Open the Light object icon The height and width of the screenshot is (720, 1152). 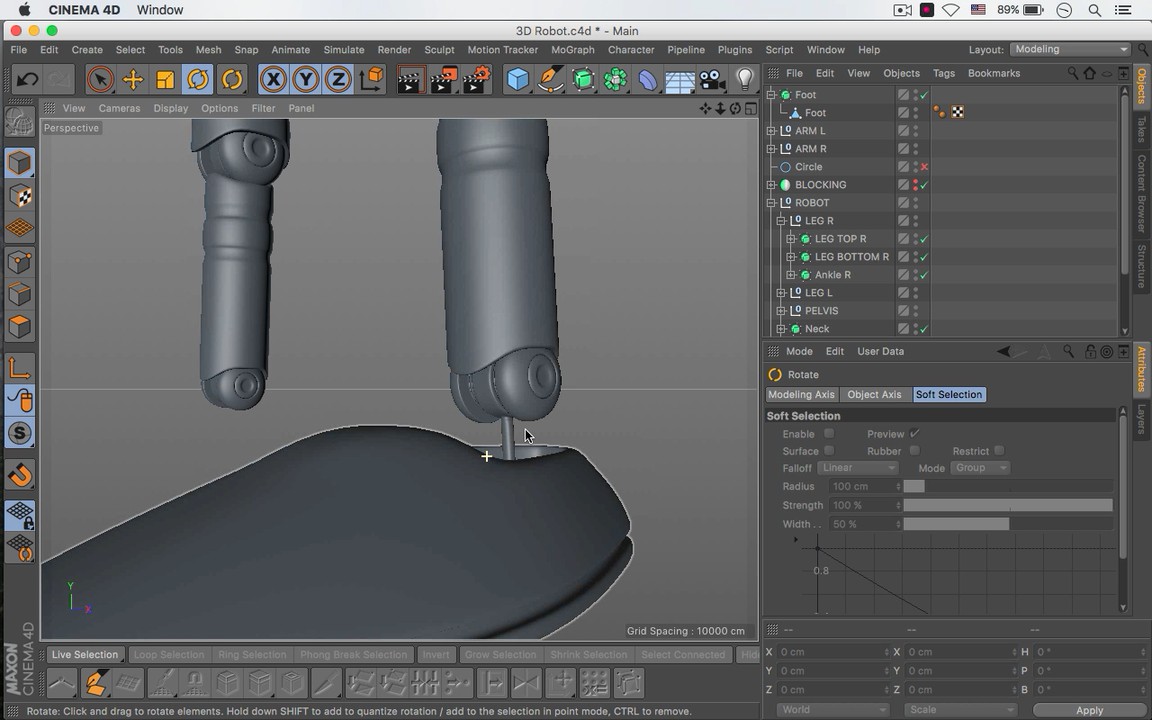point(745,80)
